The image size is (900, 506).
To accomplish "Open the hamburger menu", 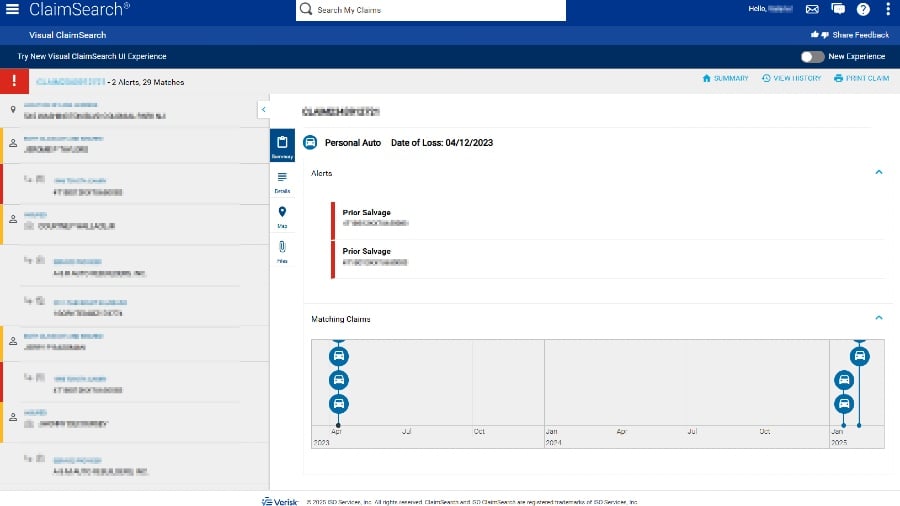I will [x=12, y=9].
